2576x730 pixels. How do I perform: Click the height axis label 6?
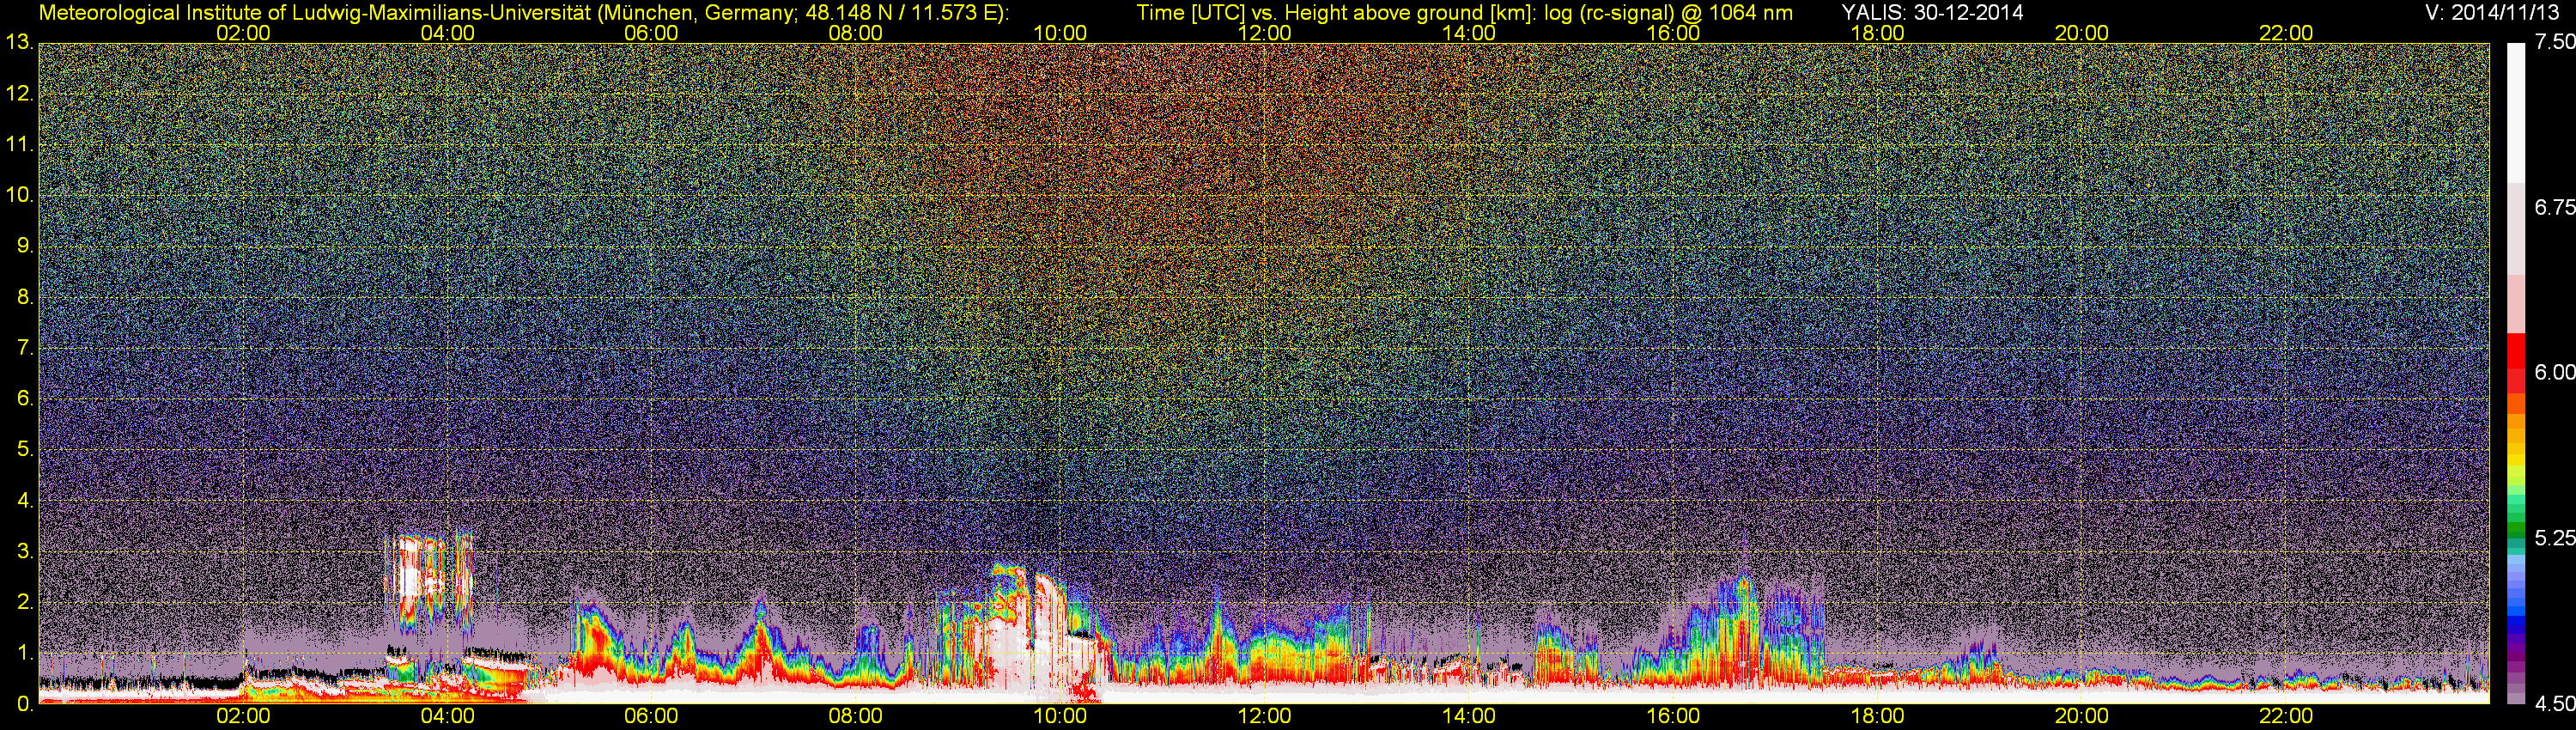click(24, 399)
